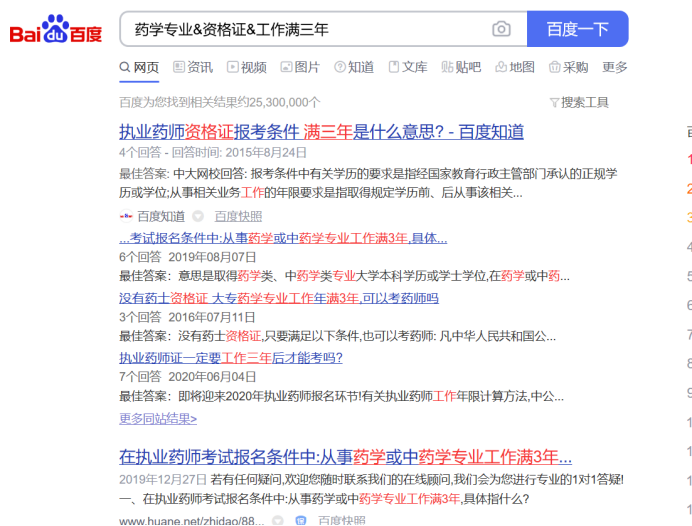The image size is (692, 526).
Task: Click text 6个回答 2019年08月07日
Action: tap(188, 257)
